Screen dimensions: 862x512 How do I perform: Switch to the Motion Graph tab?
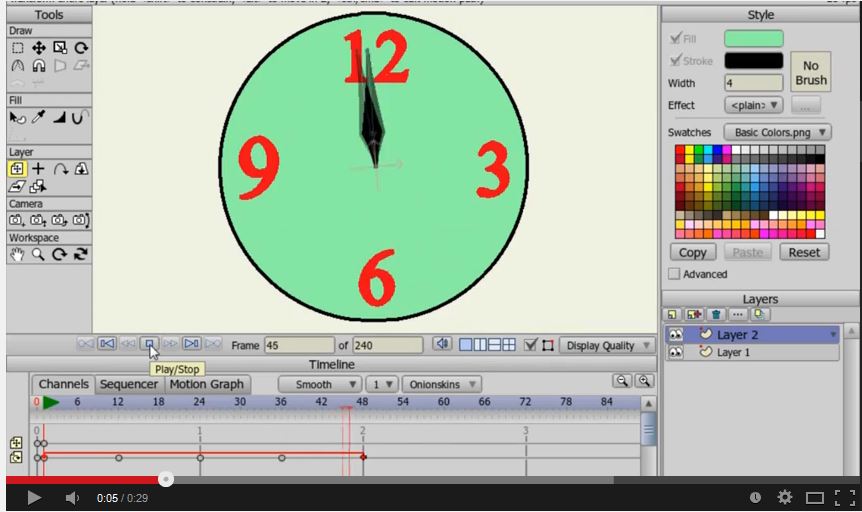tap(207, 384)
